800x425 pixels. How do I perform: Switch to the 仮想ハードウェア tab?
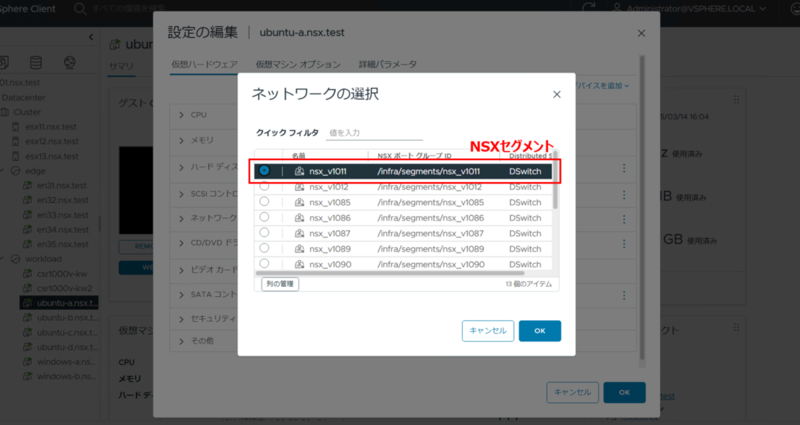(x=205, y=64)
